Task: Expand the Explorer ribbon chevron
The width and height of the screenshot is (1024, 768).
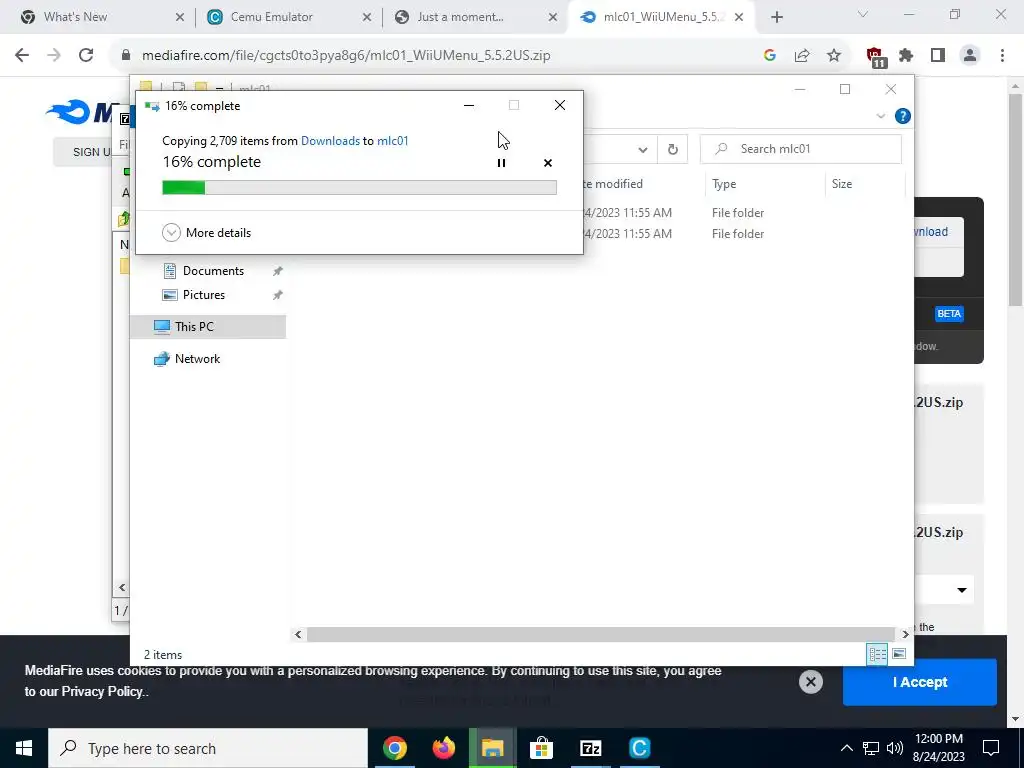Action: point(880,116)
